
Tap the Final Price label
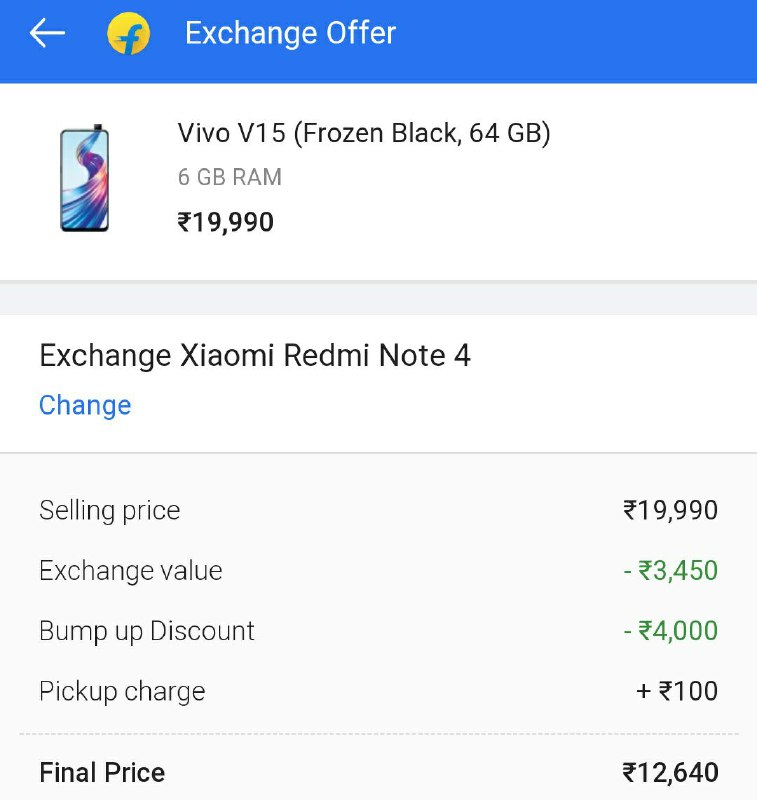coord(102,772)
